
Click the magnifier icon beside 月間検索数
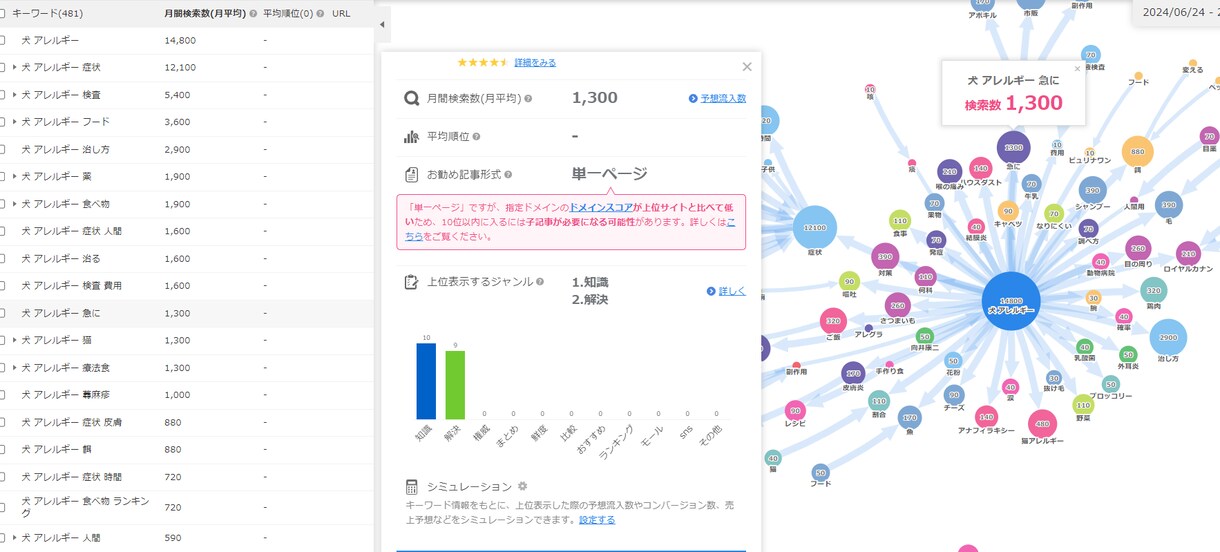coord(411,99)
